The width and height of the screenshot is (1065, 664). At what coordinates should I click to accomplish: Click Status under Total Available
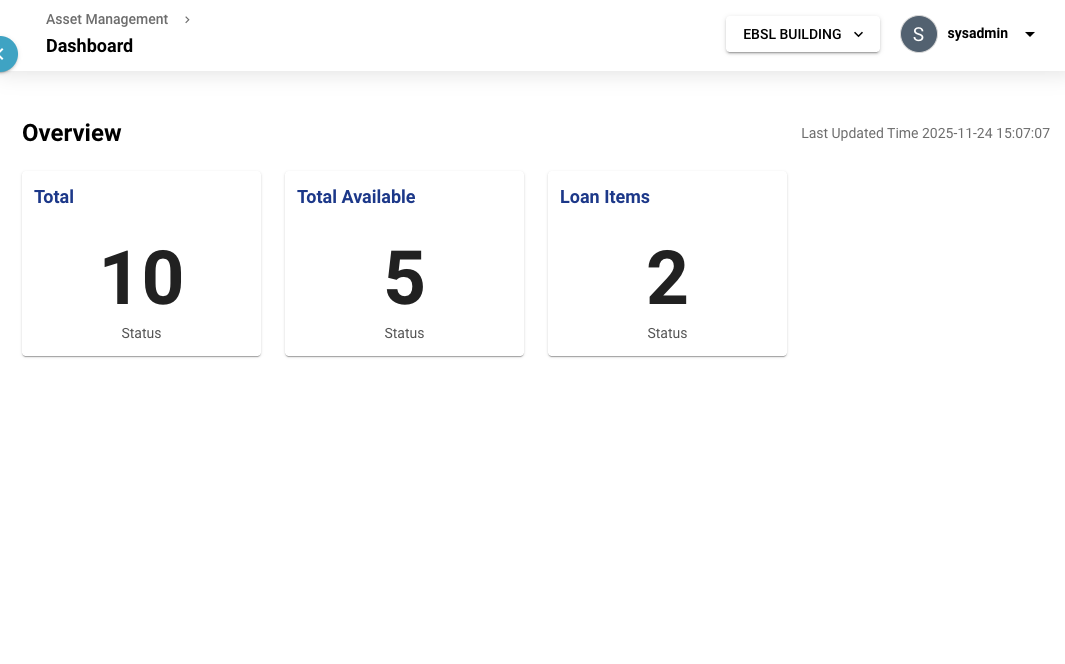[404, 333]
